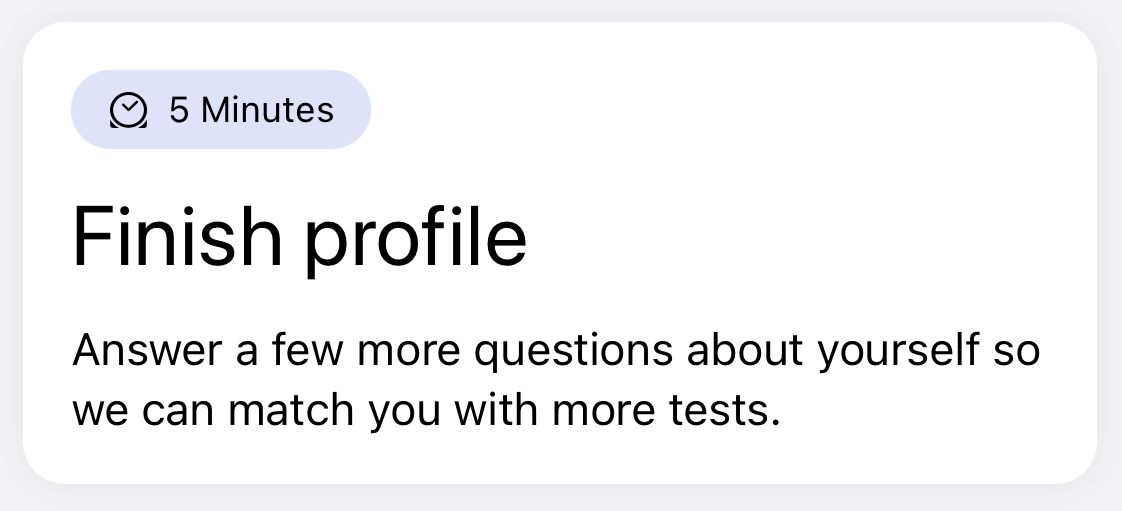Select the 5 Minutes duration label
Viewport: 1122px width, 511px height.
(x=251, y=110)
